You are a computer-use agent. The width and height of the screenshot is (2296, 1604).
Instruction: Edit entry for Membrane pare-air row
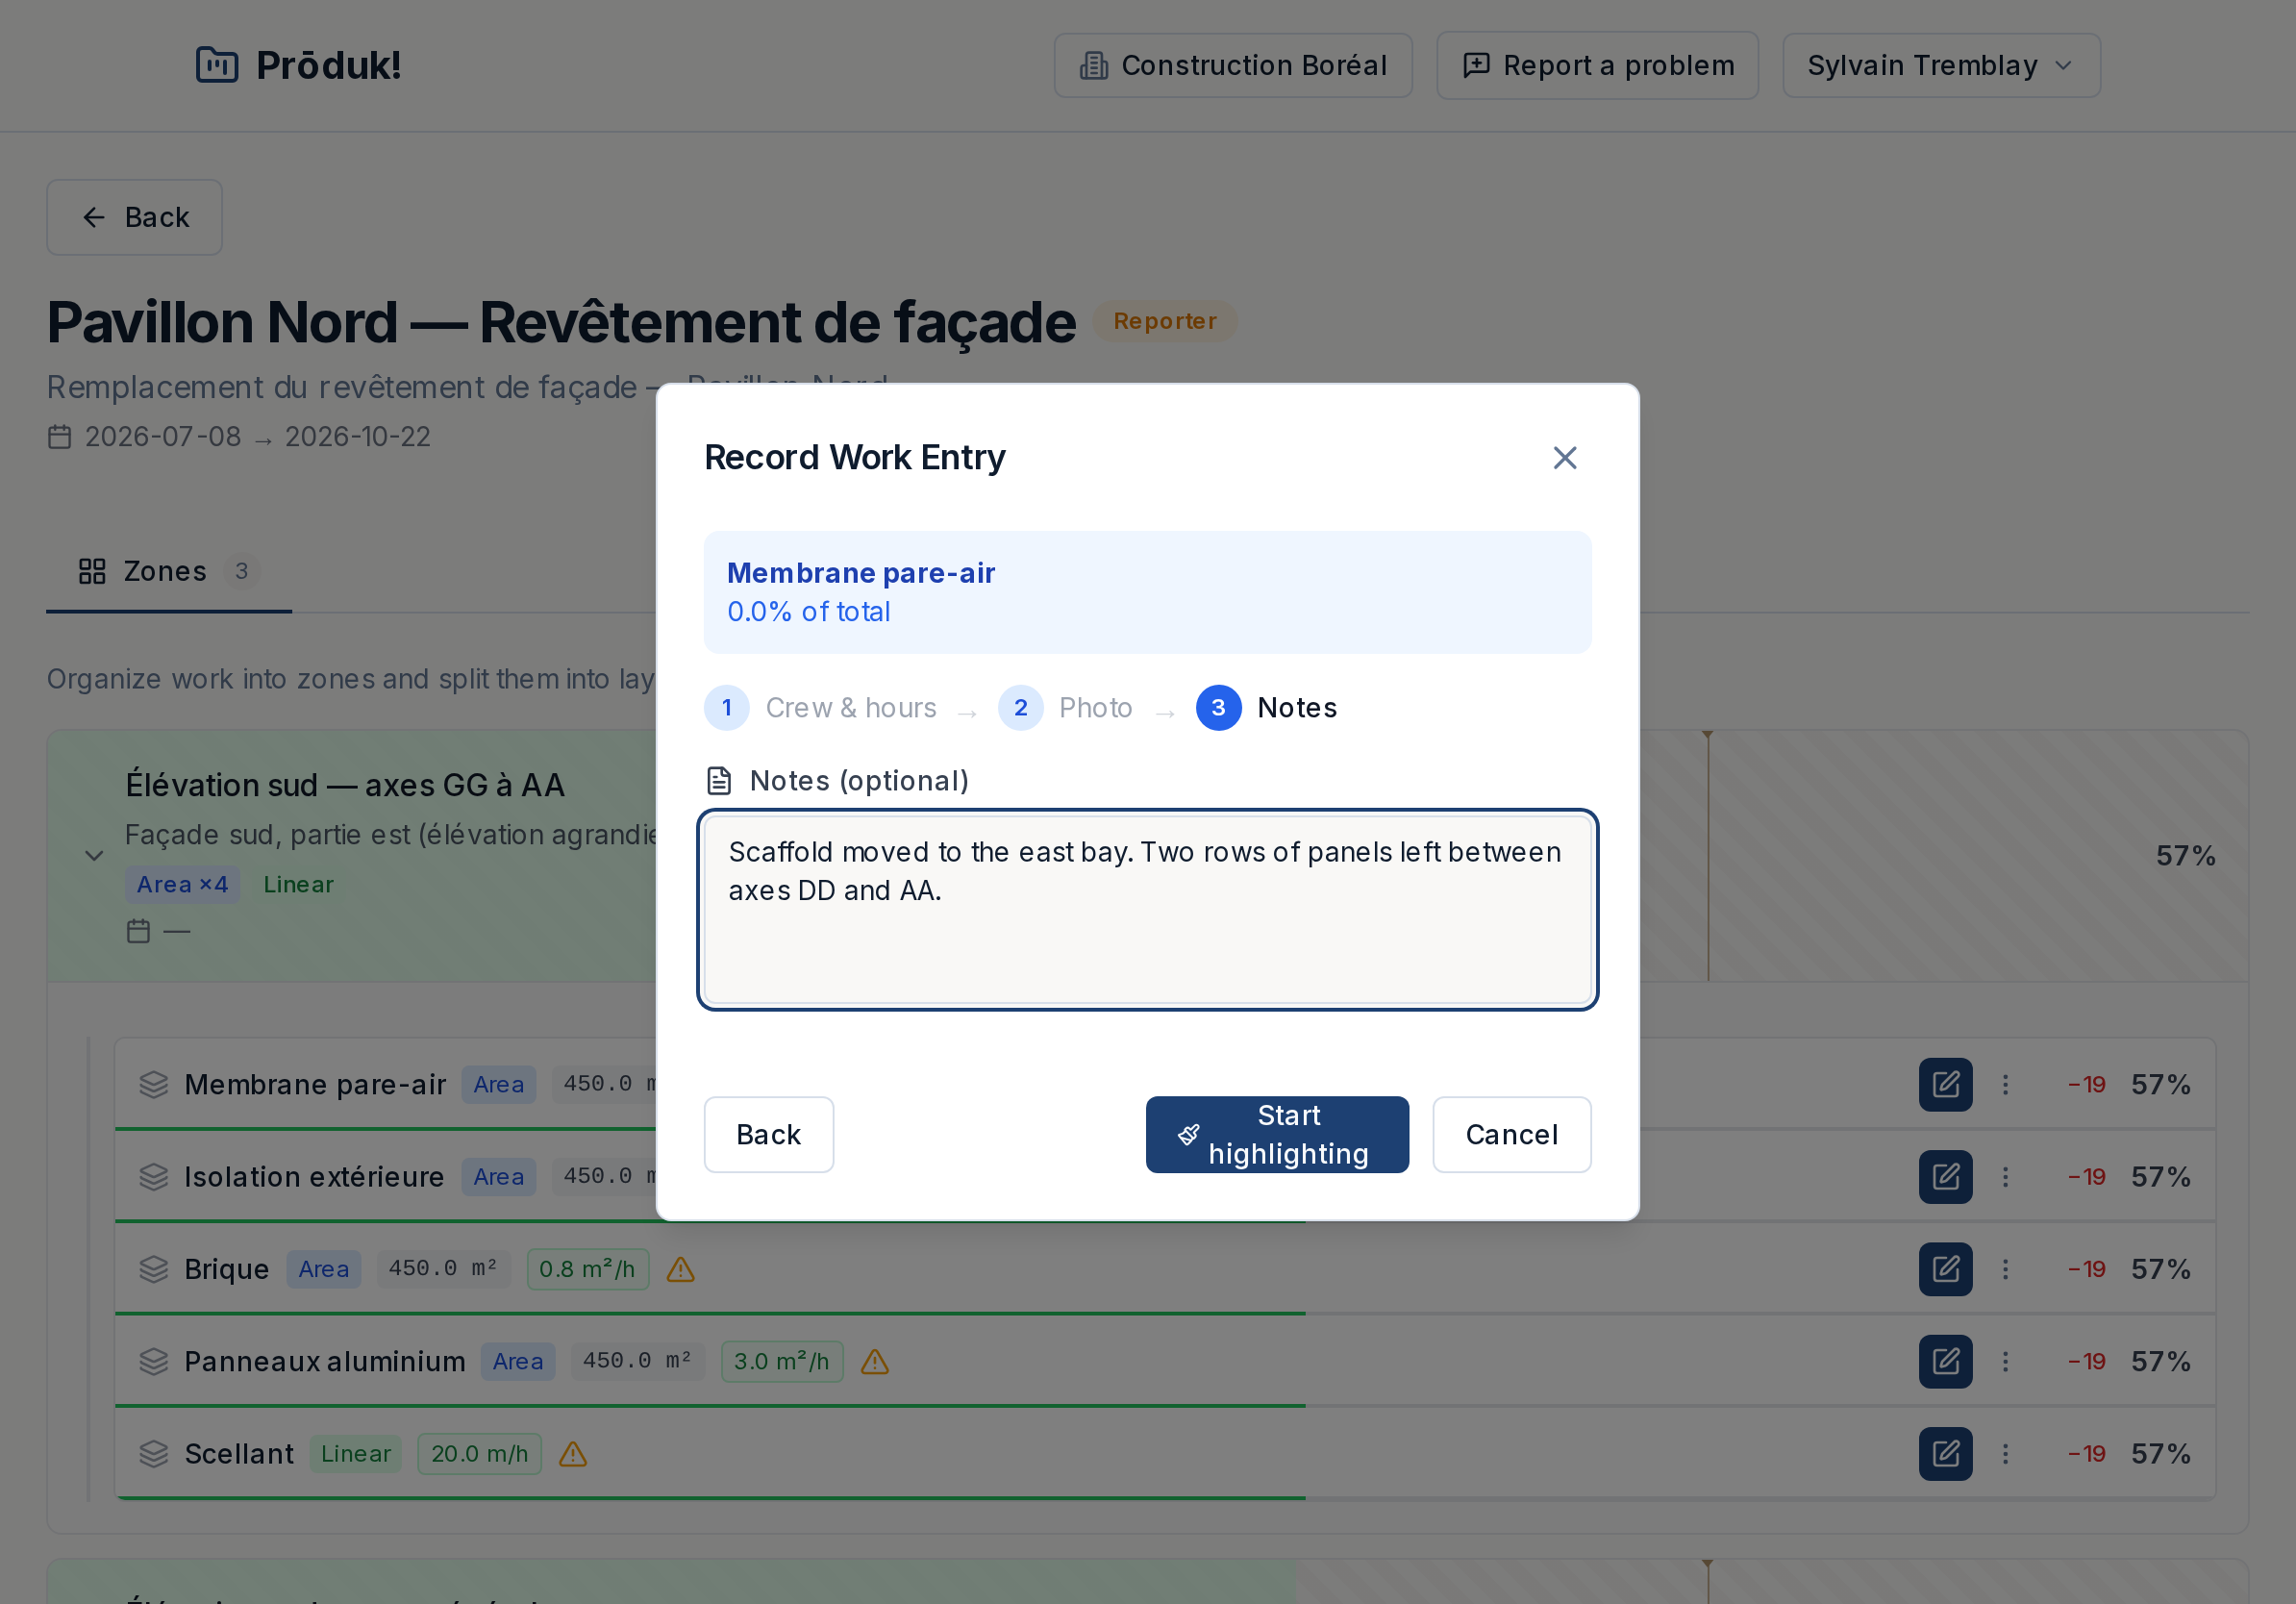tap(1945, 1084)
